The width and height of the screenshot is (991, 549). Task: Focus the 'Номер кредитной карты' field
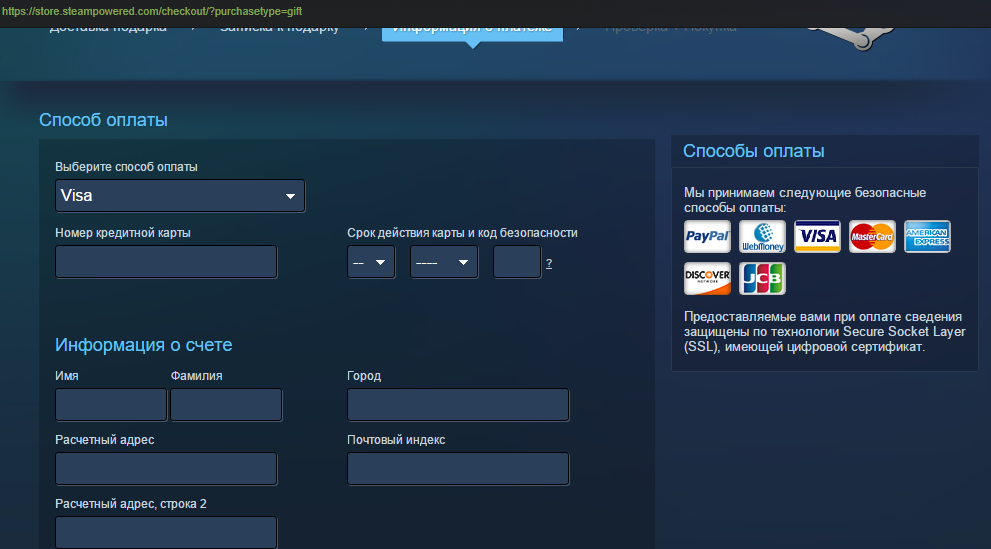coord(166,262)
